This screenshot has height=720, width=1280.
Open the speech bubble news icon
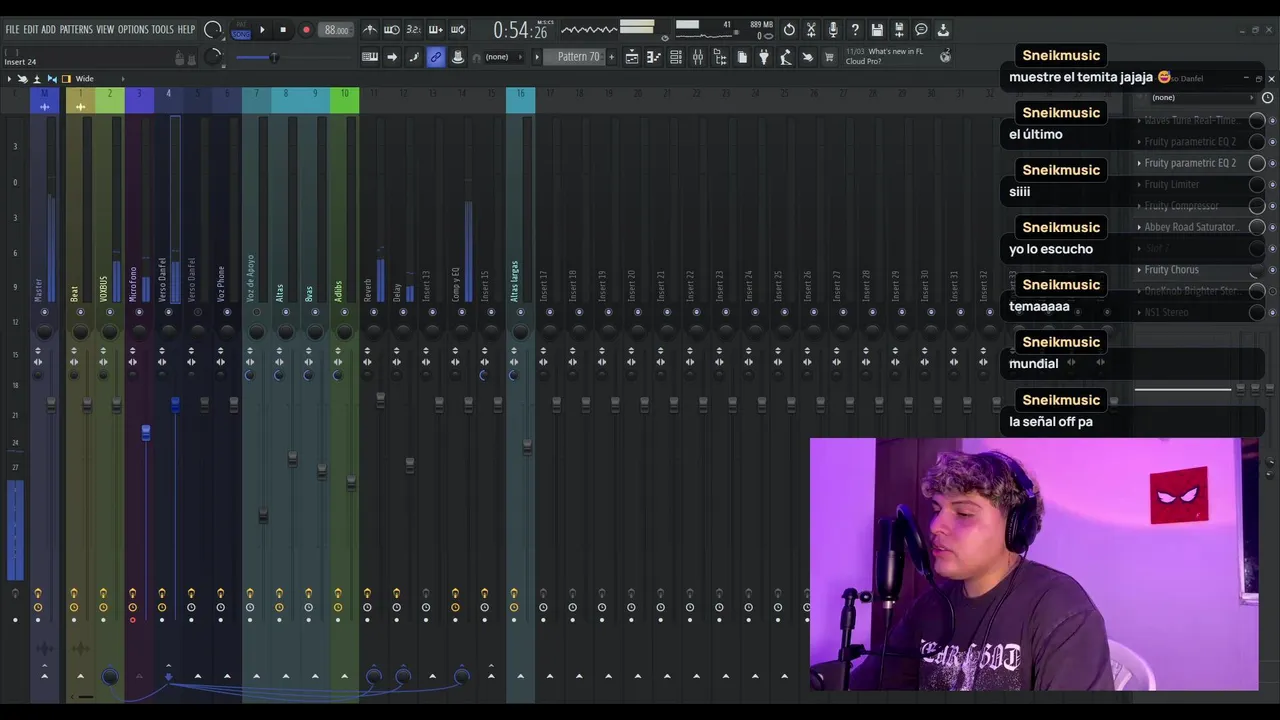coord(921,30)
